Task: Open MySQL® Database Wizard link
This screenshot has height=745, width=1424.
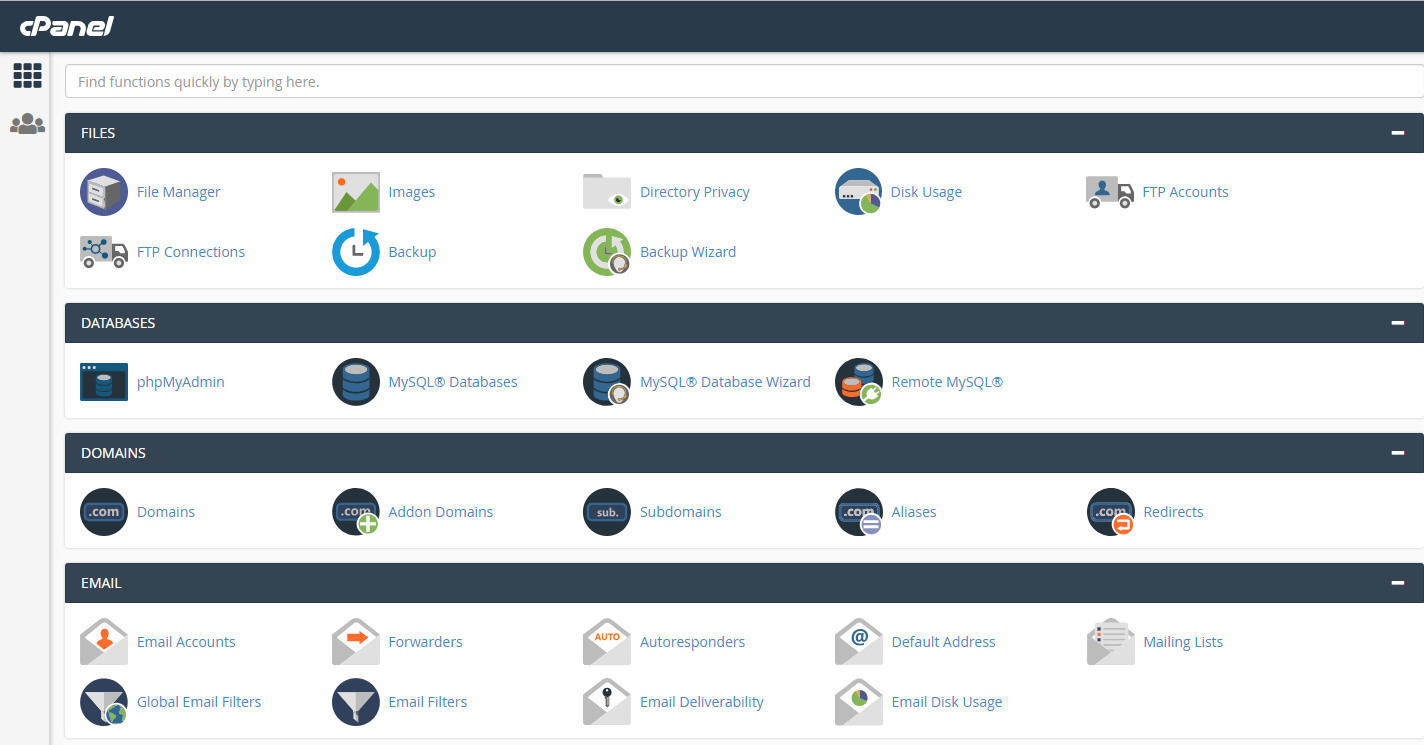Action: point(725,382)
